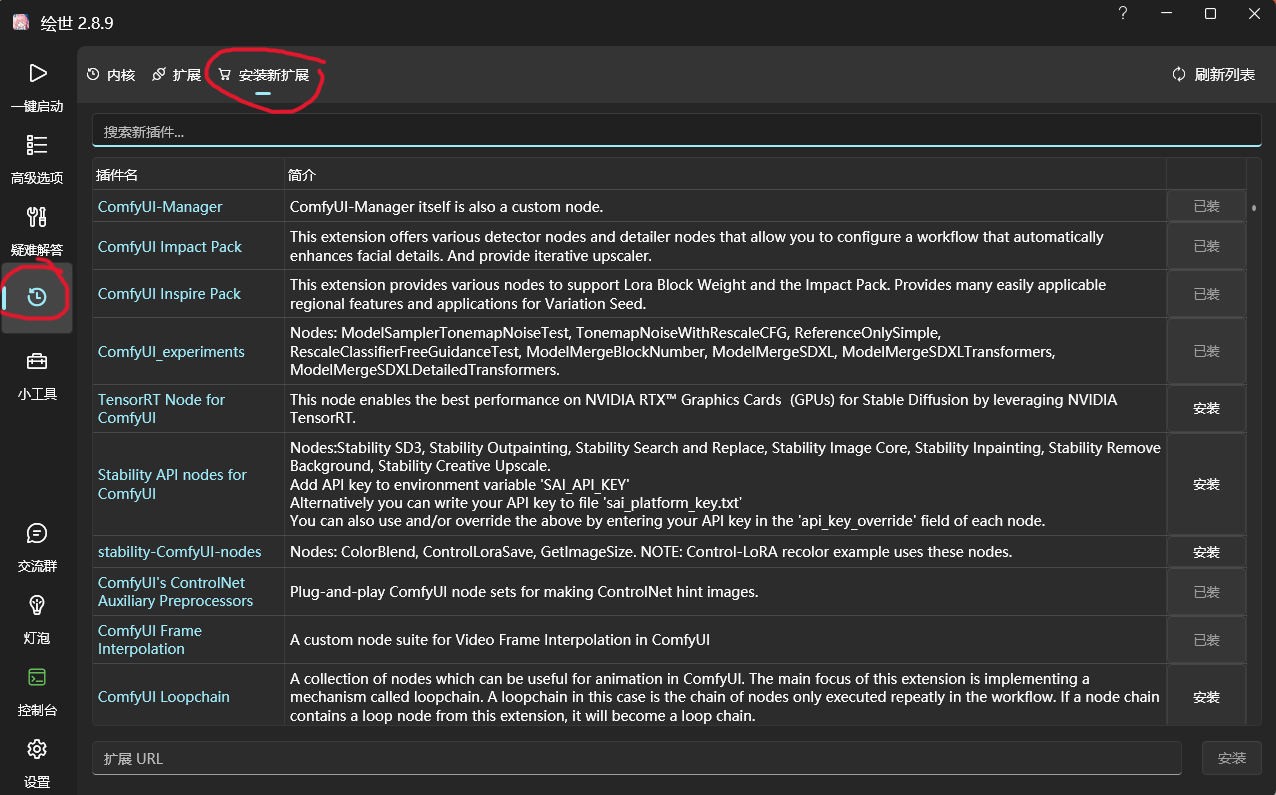Click 已装 button for ComfyUI-Manager

1206,206
